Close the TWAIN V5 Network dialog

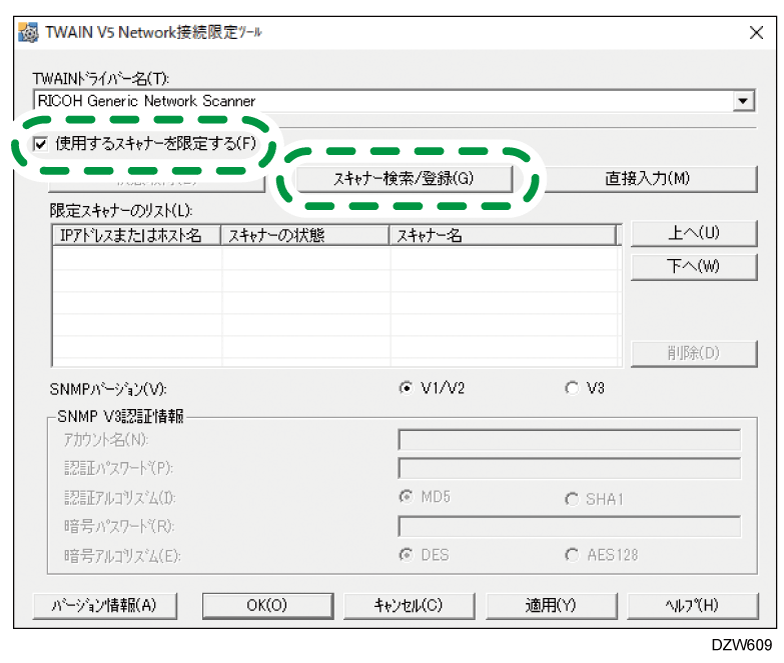click(x=756, y=32)
